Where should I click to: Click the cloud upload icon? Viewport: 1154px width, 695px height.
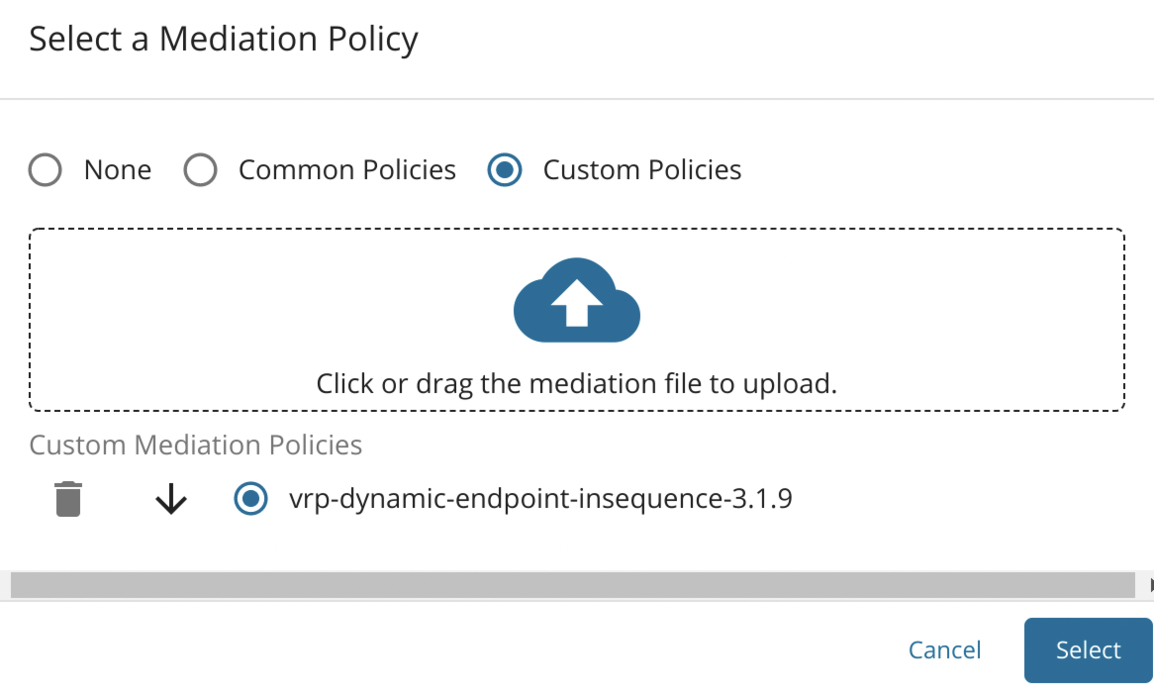576,300
